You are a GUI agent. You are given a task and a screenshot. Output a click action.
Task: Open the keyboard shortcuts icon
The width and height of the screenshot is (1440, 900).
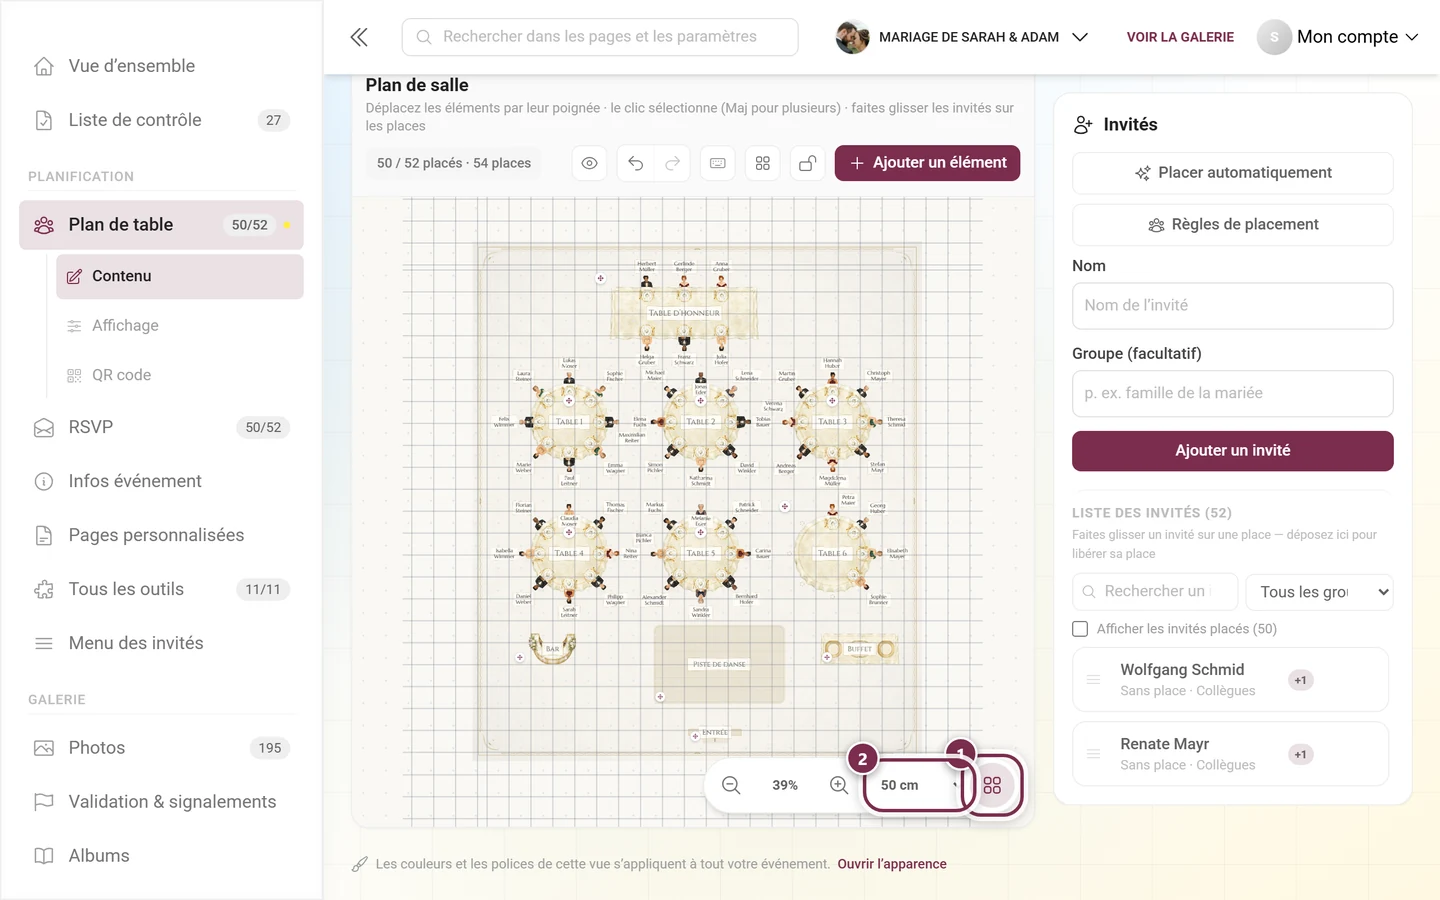(x=718, y=163)
